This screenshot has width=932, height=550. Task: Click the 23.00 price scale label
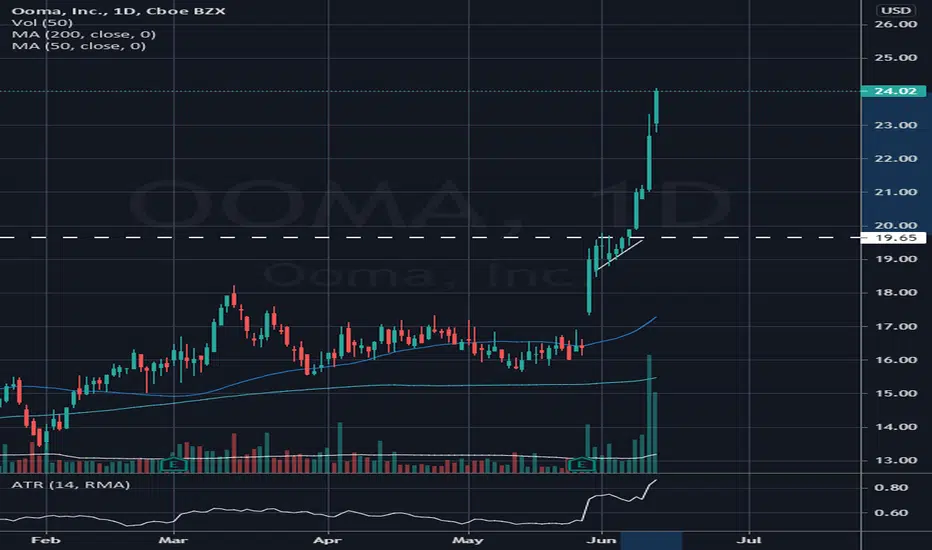tap(895, 125)
